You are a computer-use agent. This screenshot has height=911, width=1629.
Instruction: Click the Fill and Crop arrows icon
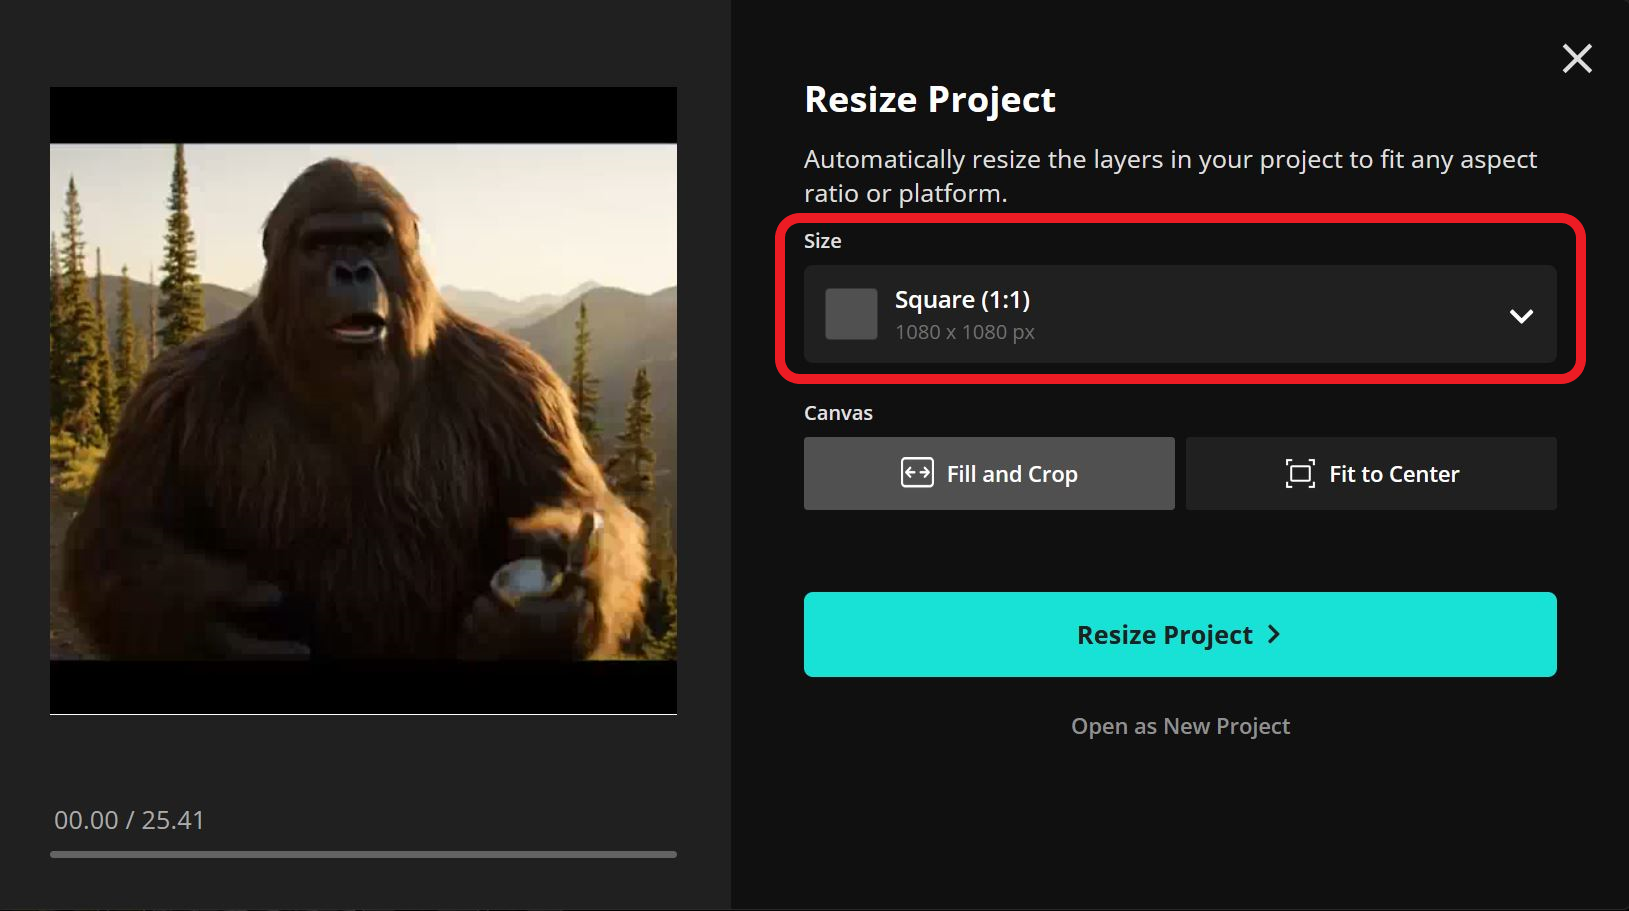click(x=917, y=473)
